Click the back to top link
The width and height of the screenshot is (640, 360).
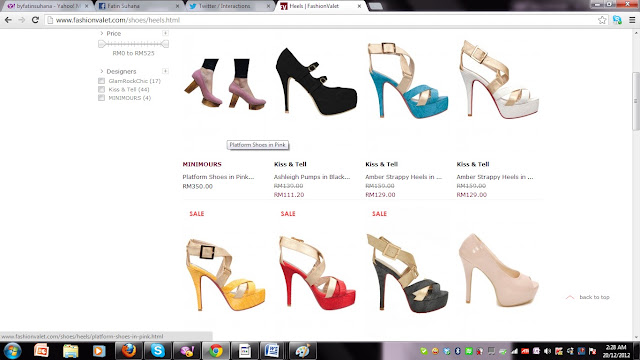coord(594,297)
